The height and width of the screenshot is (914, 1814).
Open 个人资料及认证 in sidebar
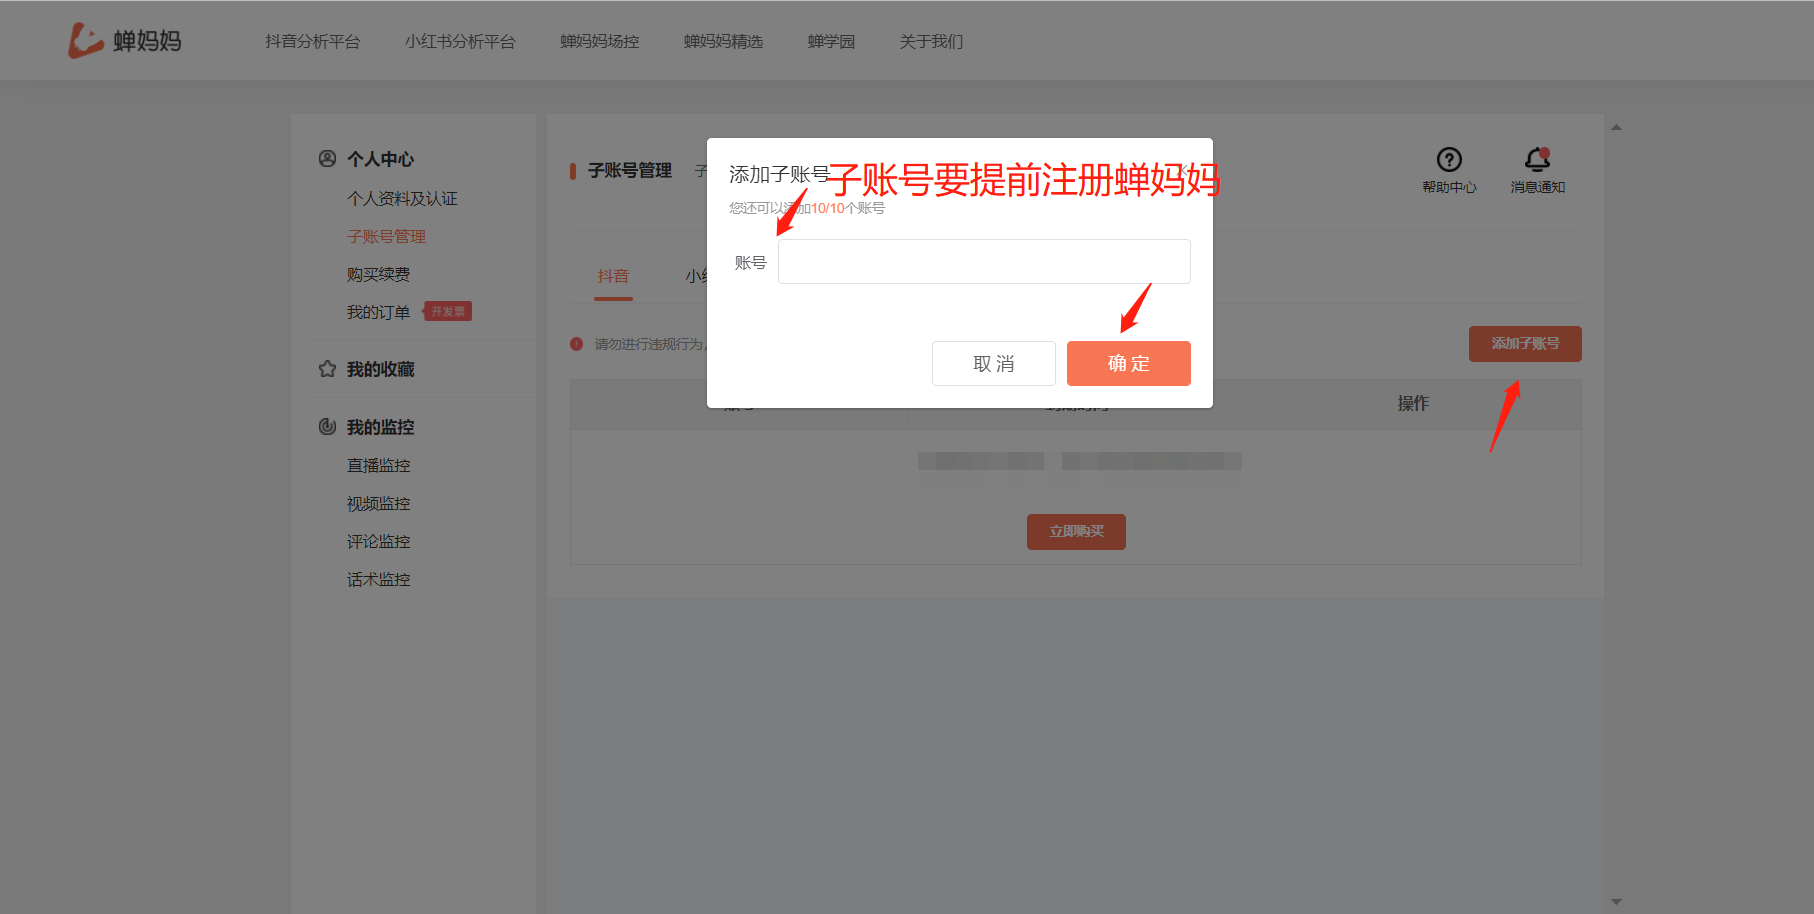[x=402, y=198]
